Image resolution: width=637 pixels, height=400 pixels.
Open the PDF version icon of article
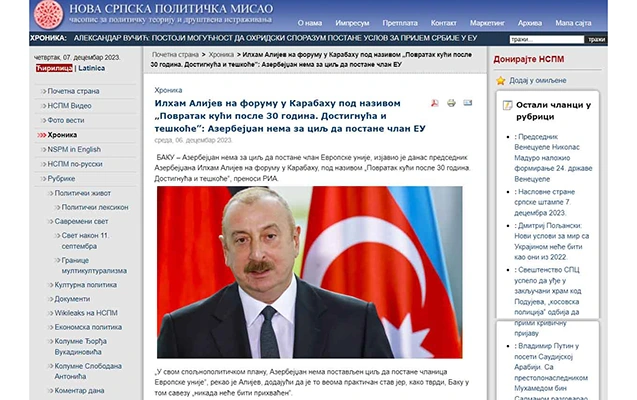pyautogui.click(x=434, y=103)
